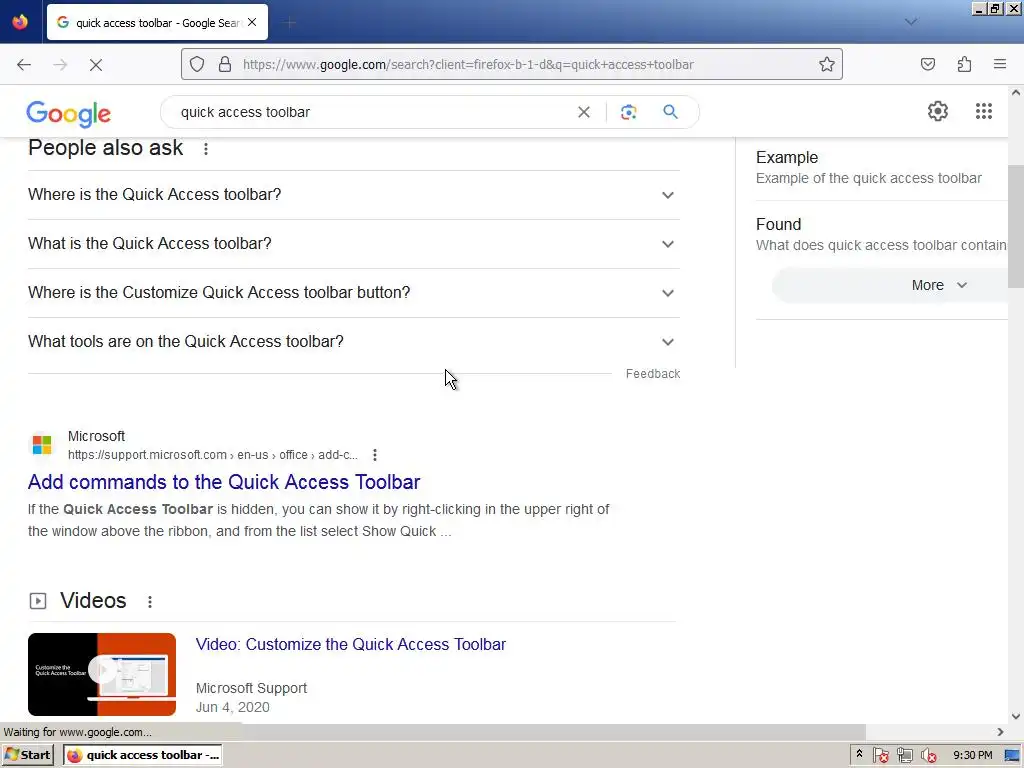
Task: Open the Google apps grid
Action: pyautogui.click(x=984, y=111)
